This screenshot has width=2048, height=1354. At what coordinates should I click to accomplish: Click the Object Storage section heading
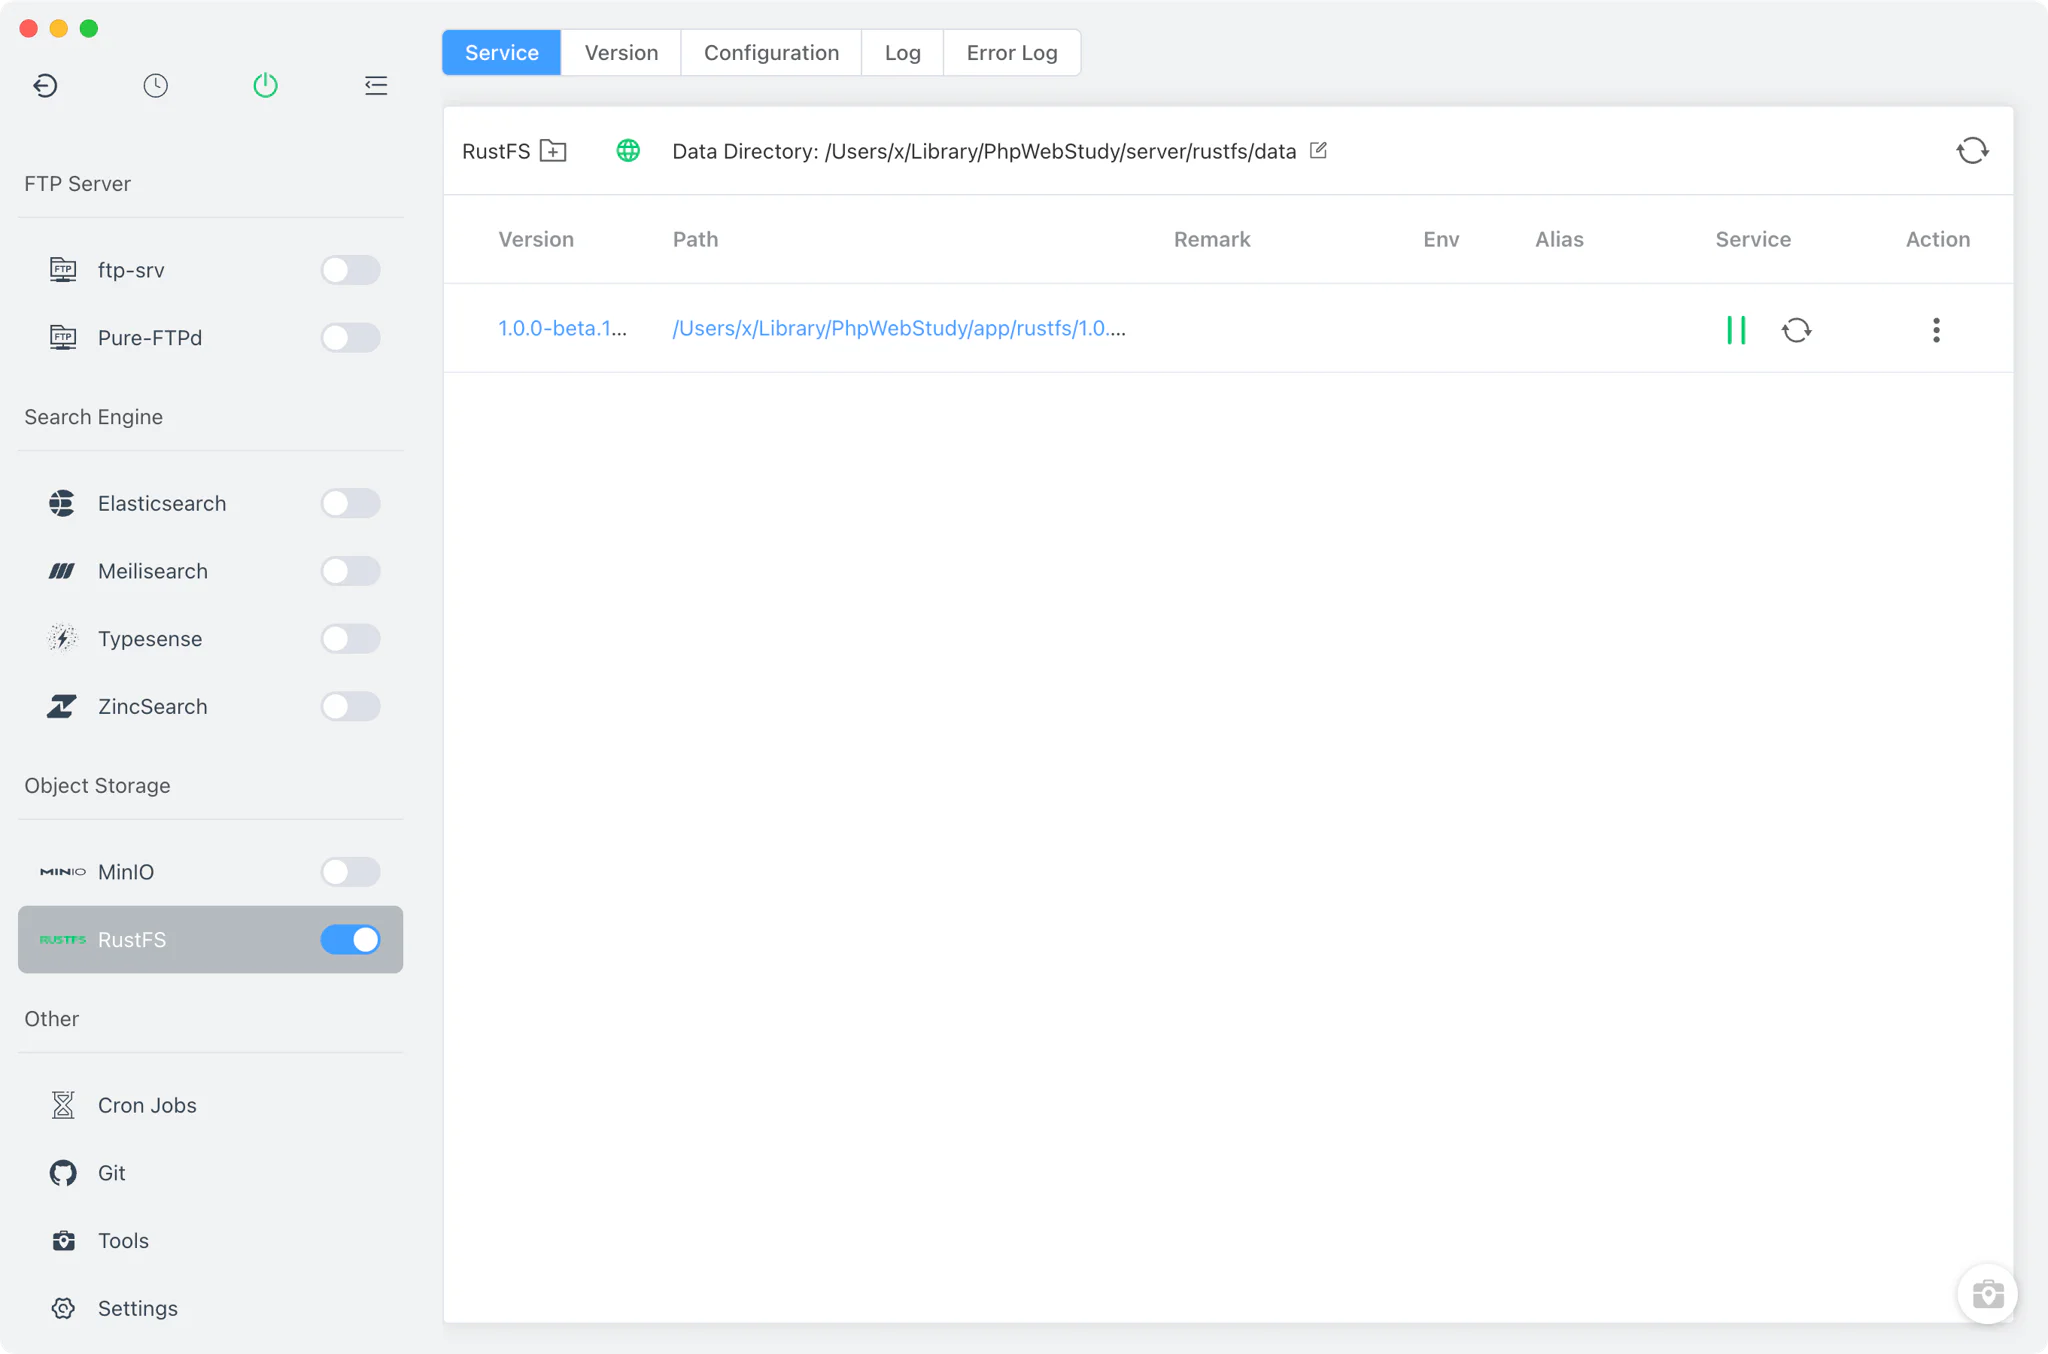point(97,785)
